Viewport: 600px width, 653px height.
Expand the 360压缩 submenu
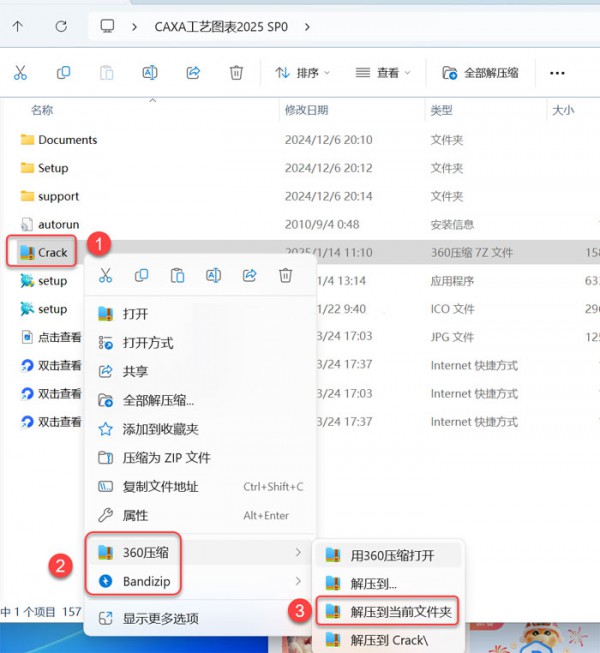tap(200, 553)
